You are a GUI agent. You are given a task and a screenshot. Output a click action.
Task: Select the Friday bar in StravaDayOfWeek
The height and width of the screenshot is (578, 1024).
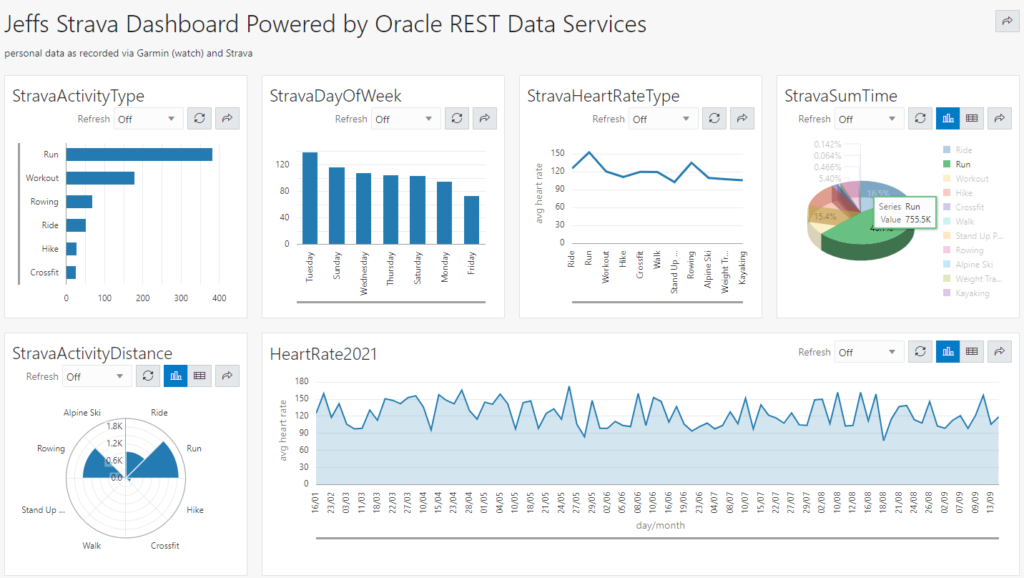click(472, 220)
